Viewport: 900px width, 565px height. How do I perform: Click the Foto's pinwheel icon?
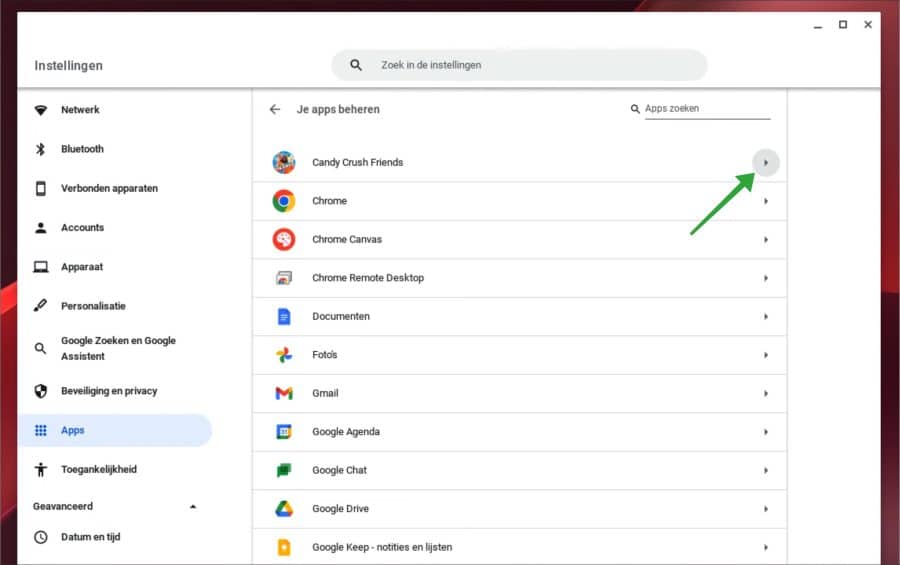coord(284,355)
